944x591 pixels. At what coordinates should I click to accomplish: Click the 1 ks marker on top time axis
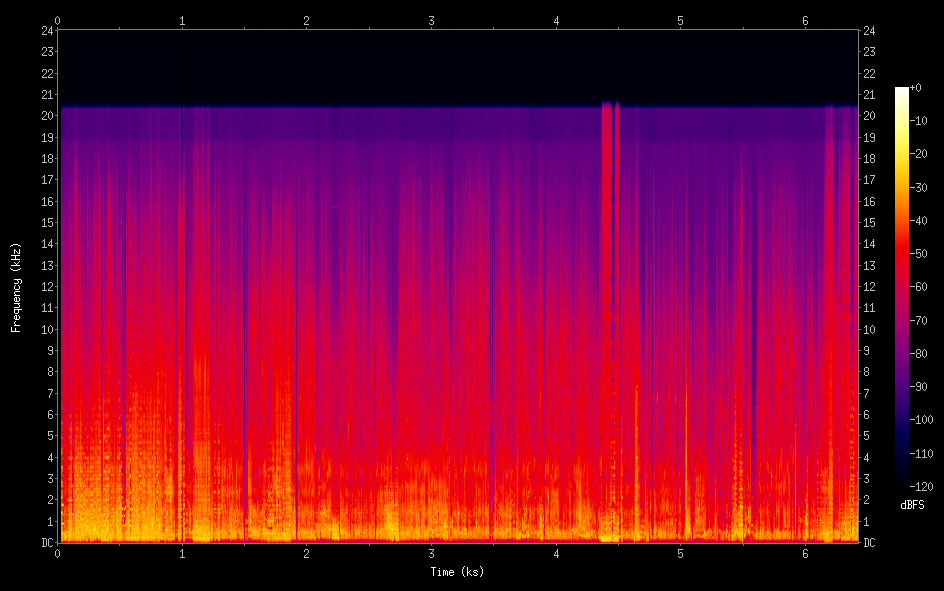(182, 20)
